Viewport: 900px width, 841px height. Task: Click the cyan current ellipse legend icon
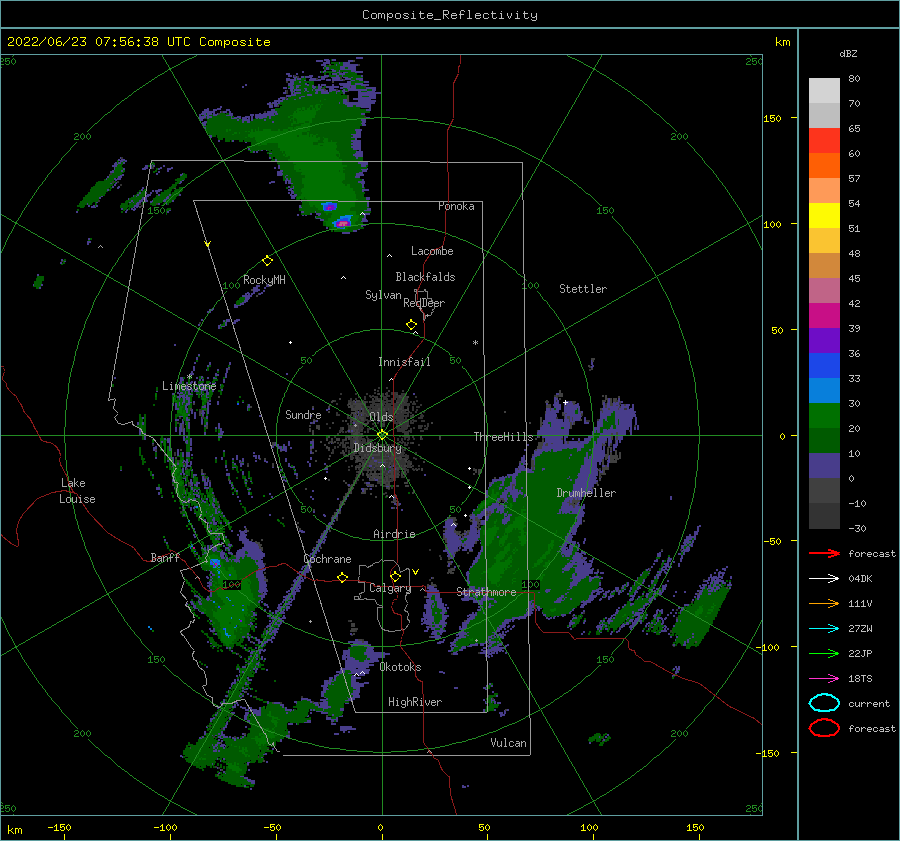tap(824, 703)
